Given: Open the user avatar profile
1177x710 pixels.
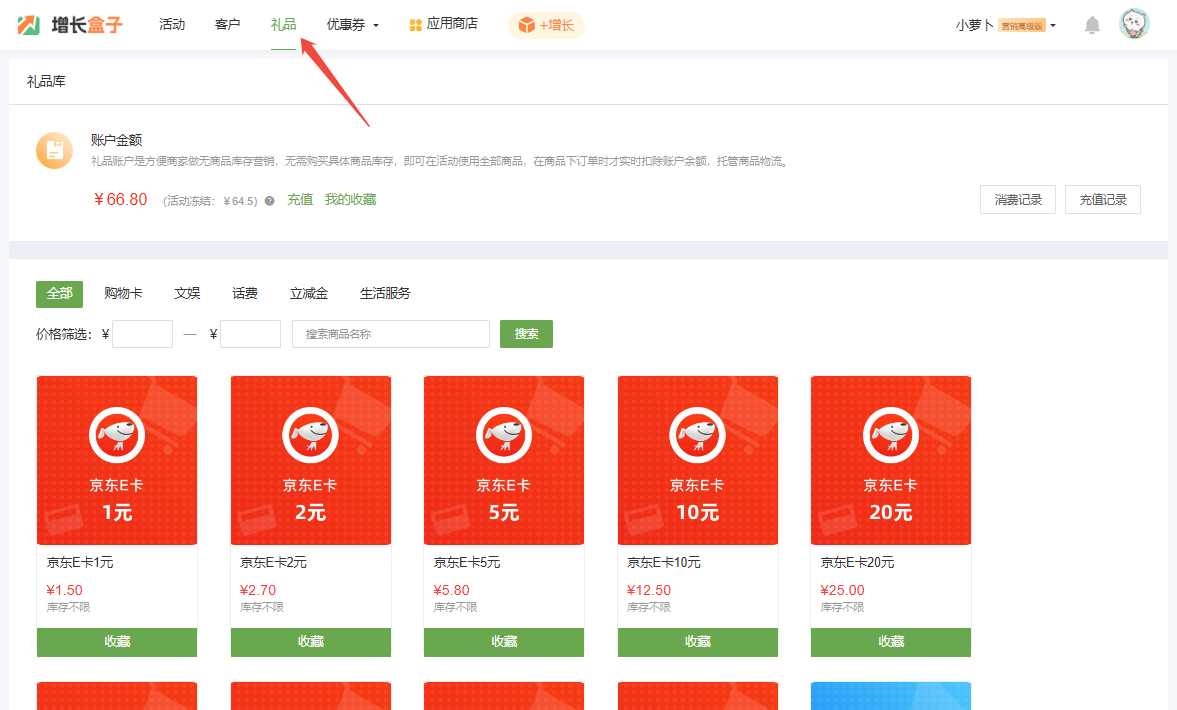Looking at the screenshot, I should 1133,24.
